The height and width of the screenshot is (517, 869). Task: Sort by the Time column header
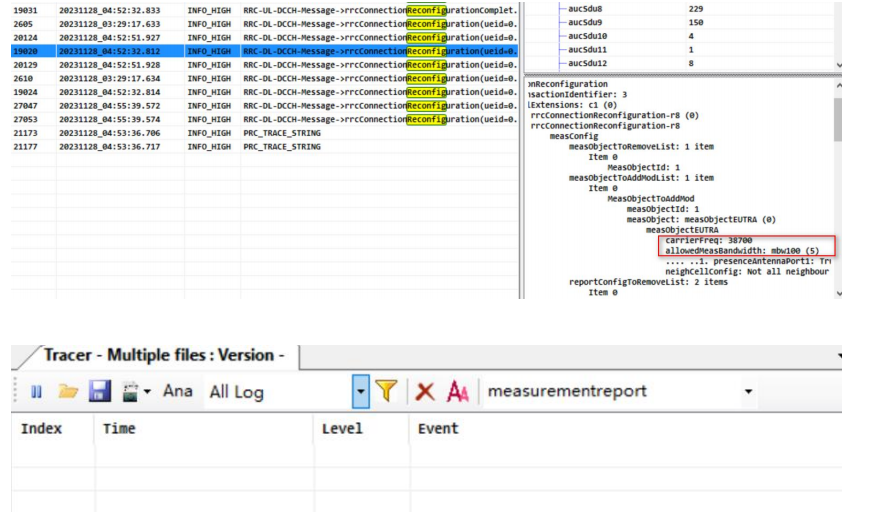[x=119, y=429]
